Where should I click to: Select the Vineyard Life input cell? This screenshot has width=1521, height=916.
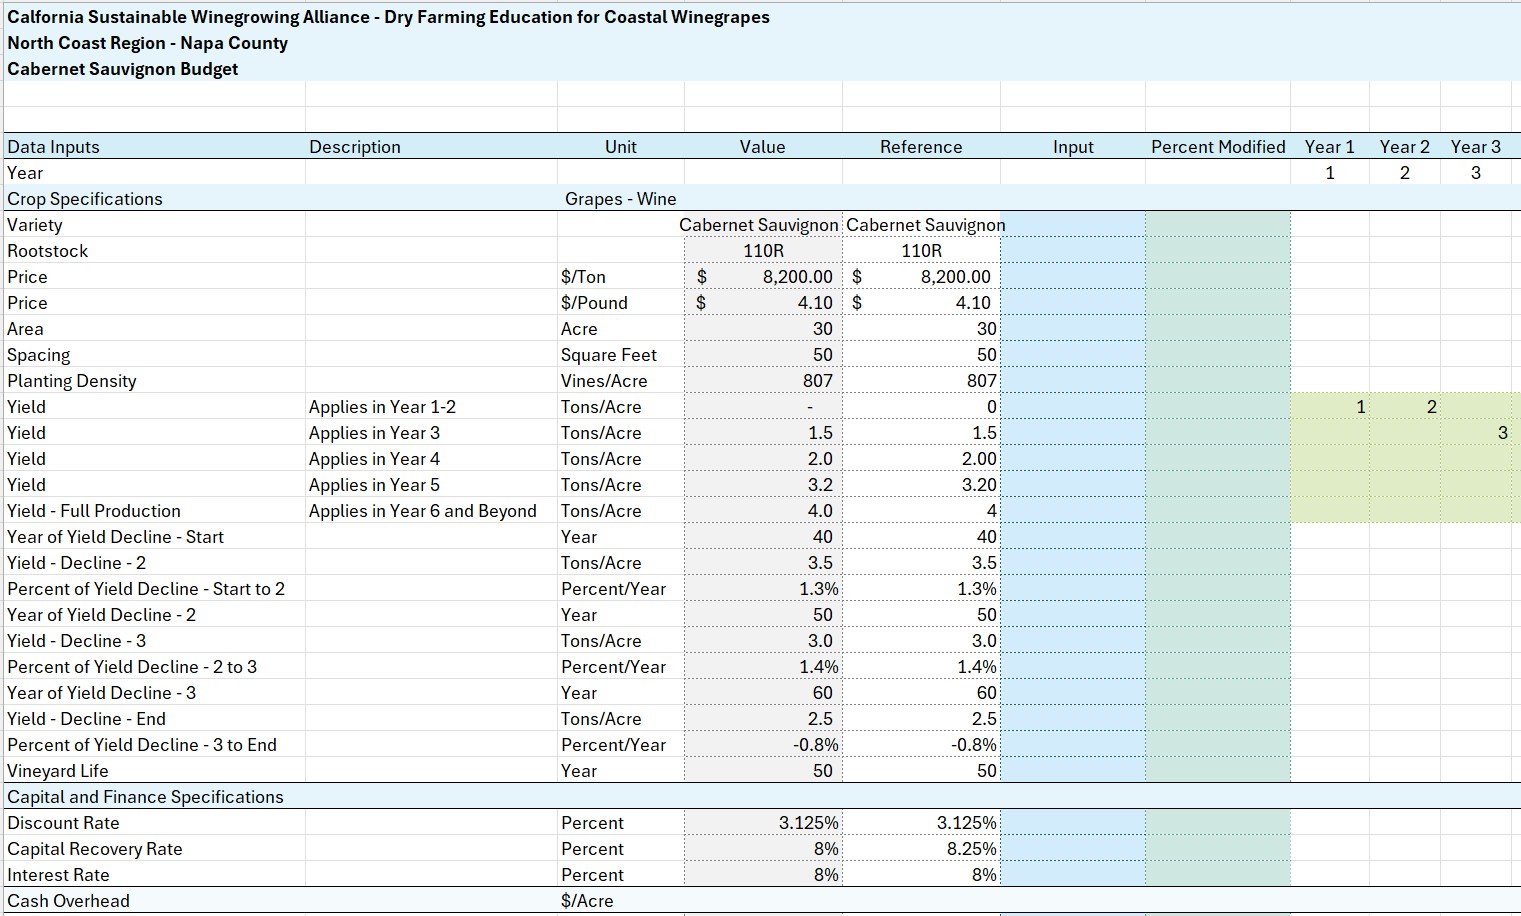[x=1073, y=771]
